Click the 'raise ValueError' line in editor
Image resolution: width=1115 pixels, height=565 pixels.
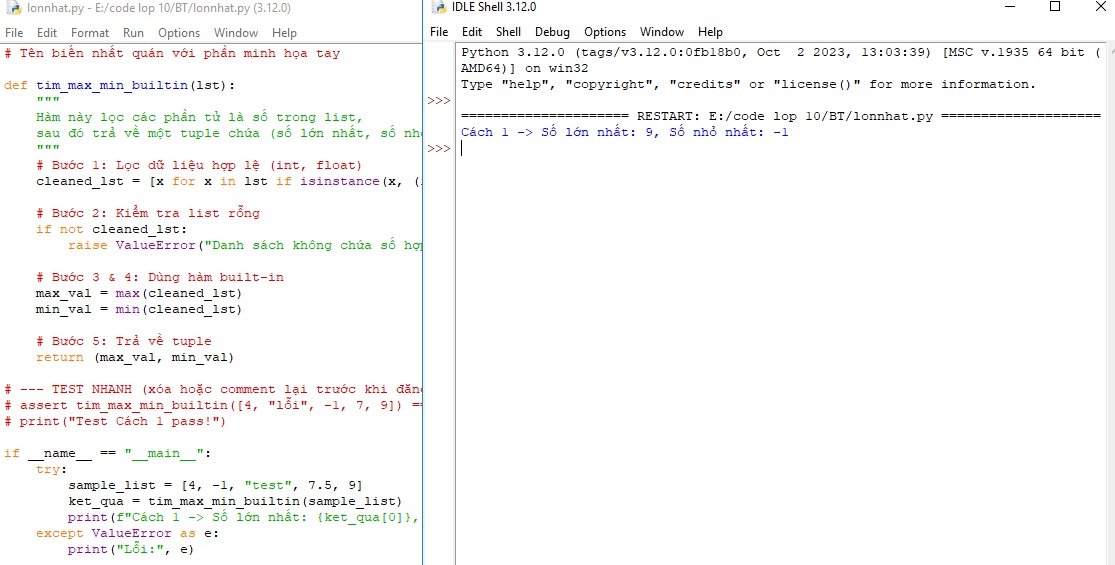coord(245,245)
